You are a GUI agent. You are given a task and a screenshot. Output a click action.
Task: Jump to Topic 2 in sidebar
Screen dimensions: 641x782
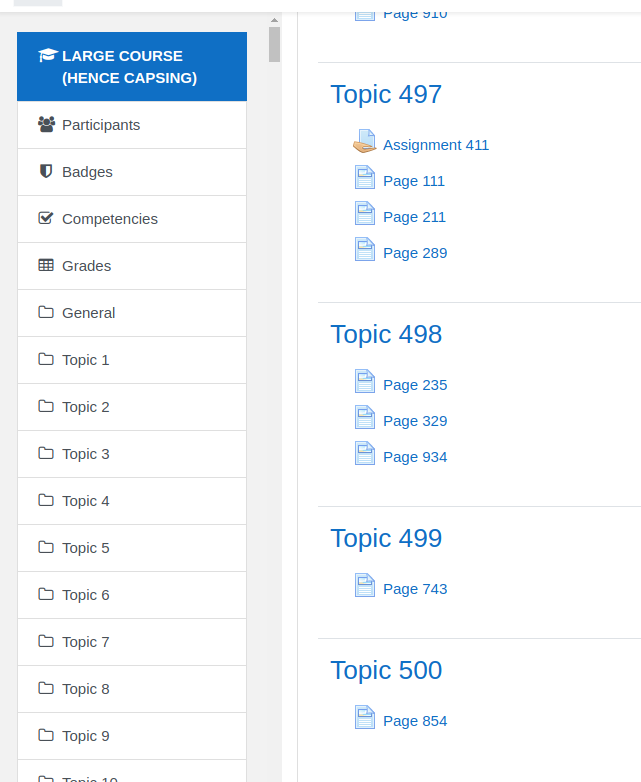point(132,406)
